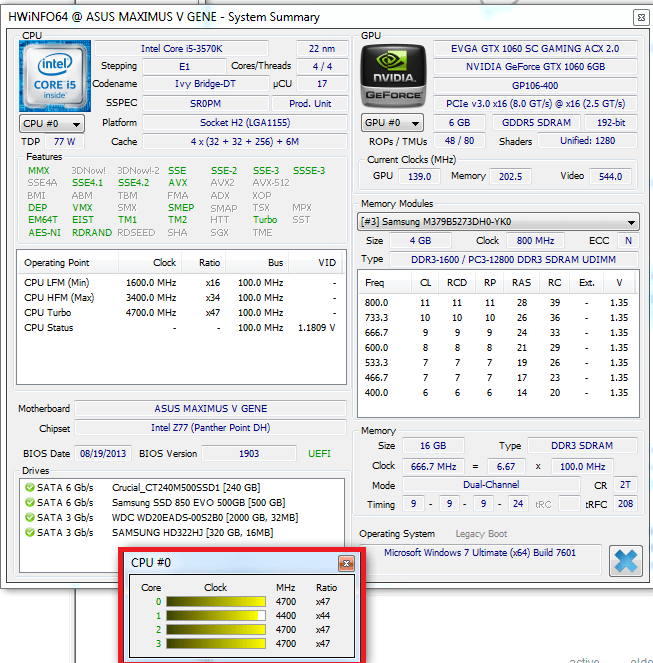
Task: Click the PCIe v3.0 x16 bus field
Action: [x=535, y=104]
